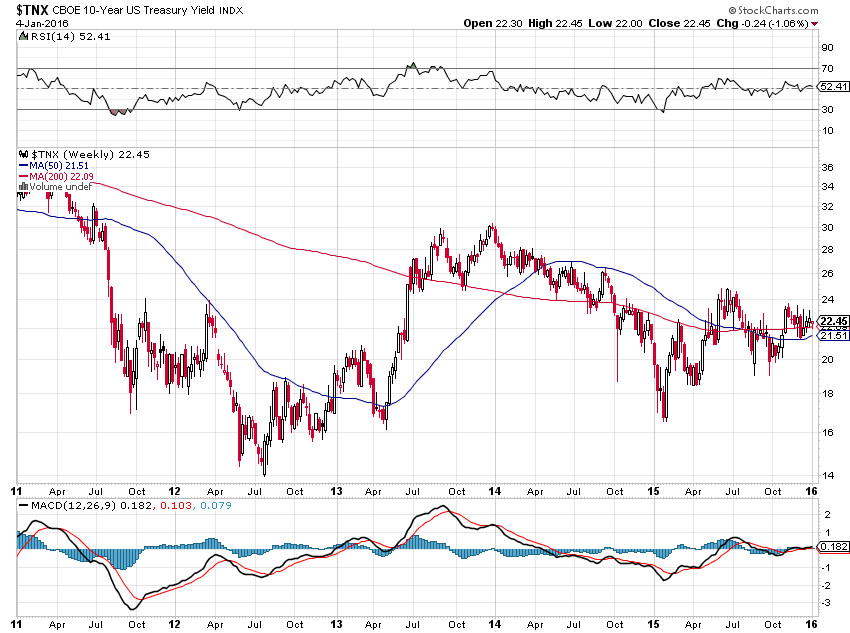This screenshot has height=633, width=850.
Task: Click the 0.182 MACD value tag
Action: tap(832, 547)
